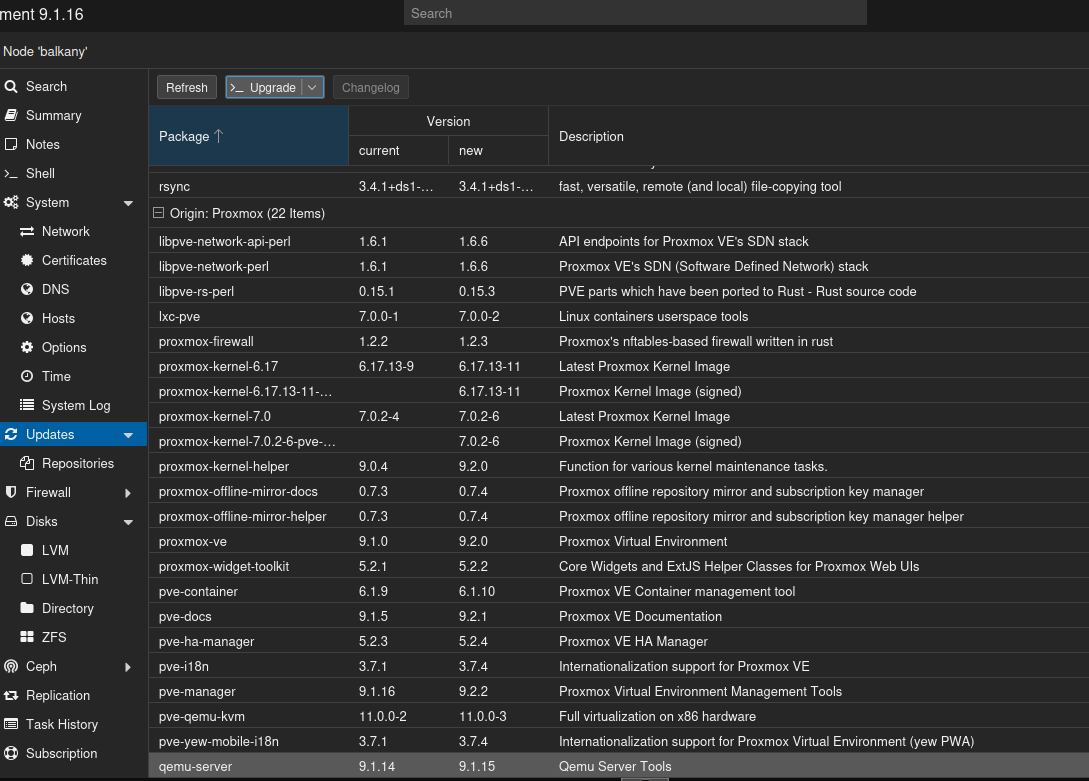This screenshot has width=1089, height=781.
Task: Collapse the System section arrow
Action: click(128, 203)
